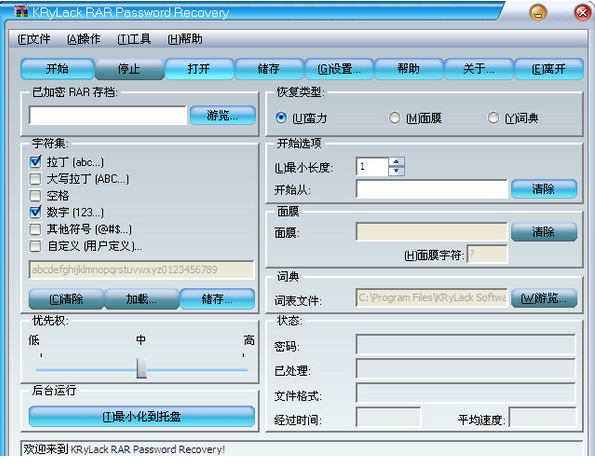Uncheck the 数字 (123...) checkbox
595x474 pixels.
tap(35, 212)
